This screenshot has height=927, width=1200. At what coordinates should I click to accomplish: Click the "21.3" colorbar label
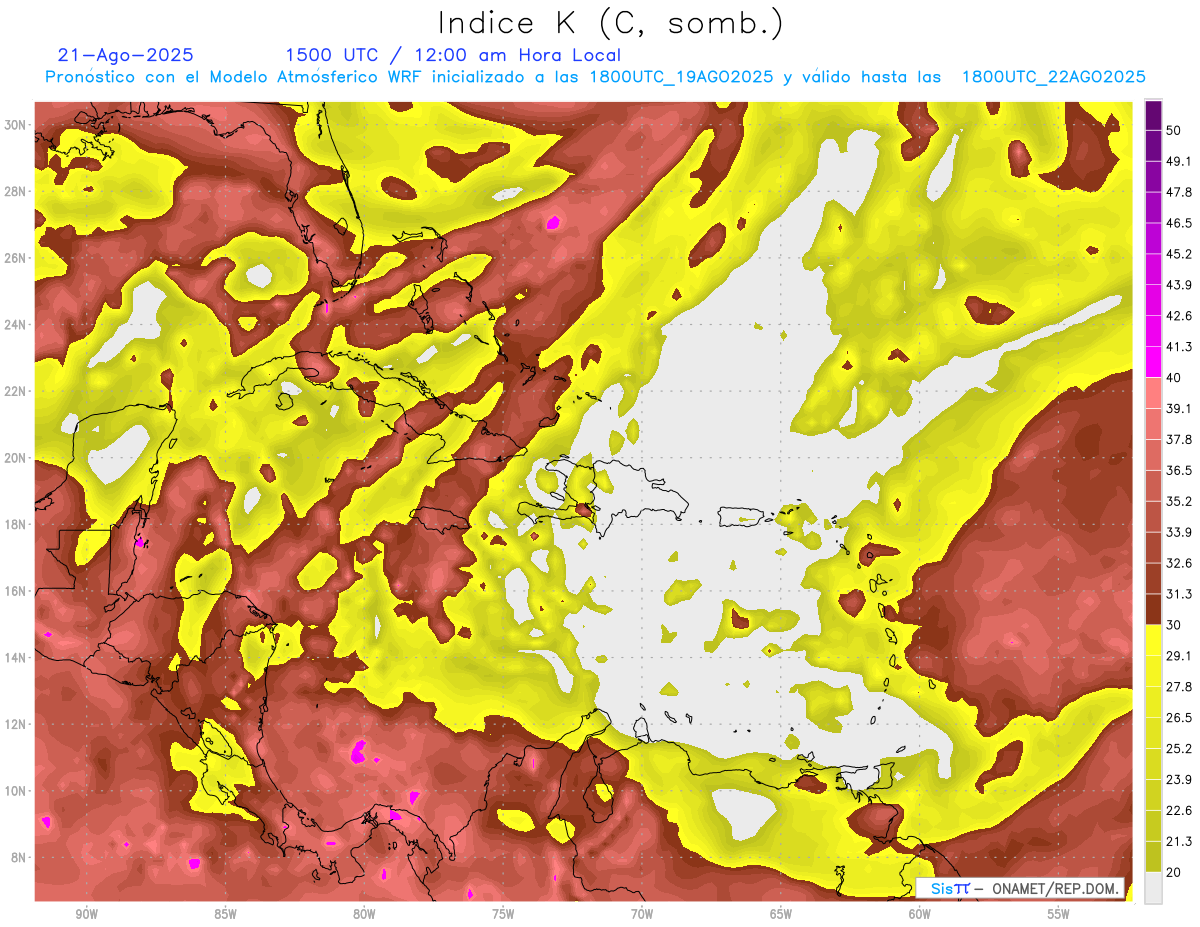(1179, 842)
